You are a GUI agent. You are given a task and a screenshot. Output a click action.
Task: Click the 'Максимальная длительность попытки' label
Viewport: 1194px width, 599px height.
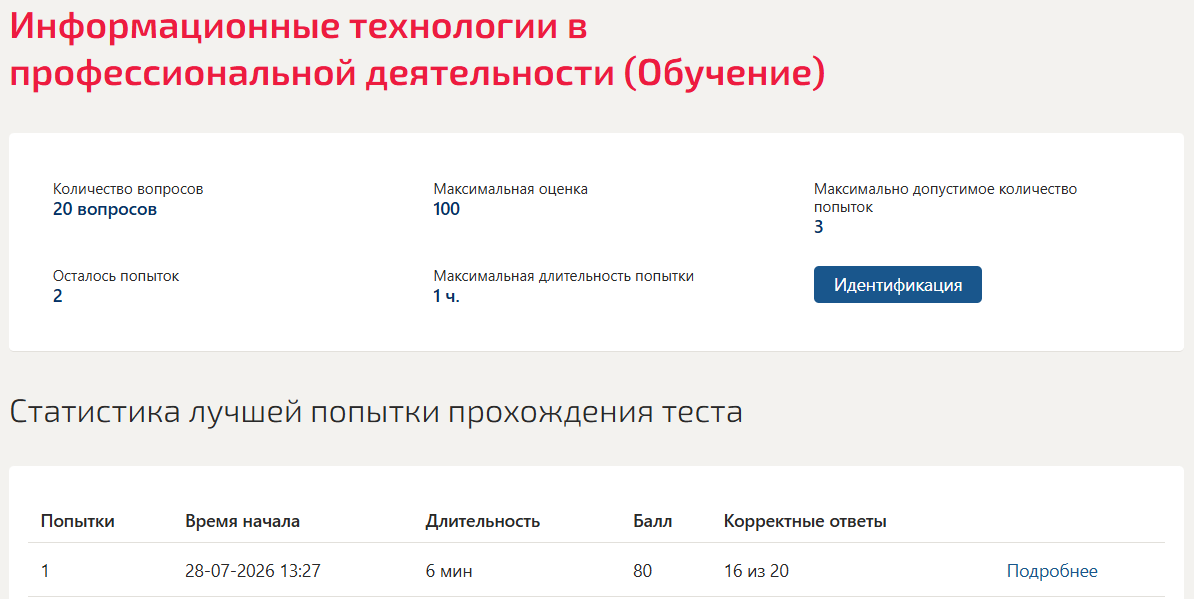pyautogui.click(x=563, y=276)
